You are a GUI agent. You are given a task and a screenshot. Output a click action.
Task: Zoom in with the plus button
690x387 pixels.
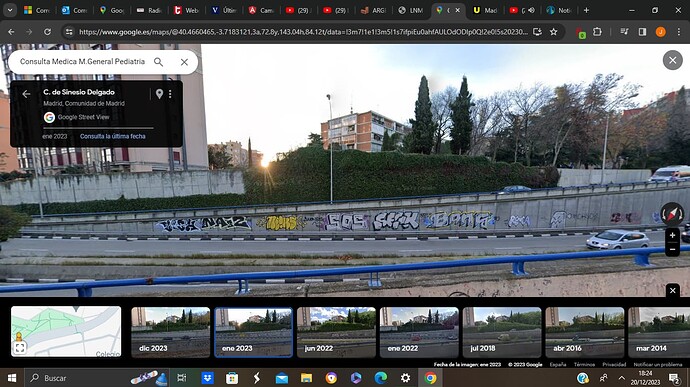pyautogui.click(x=672, y=236)
